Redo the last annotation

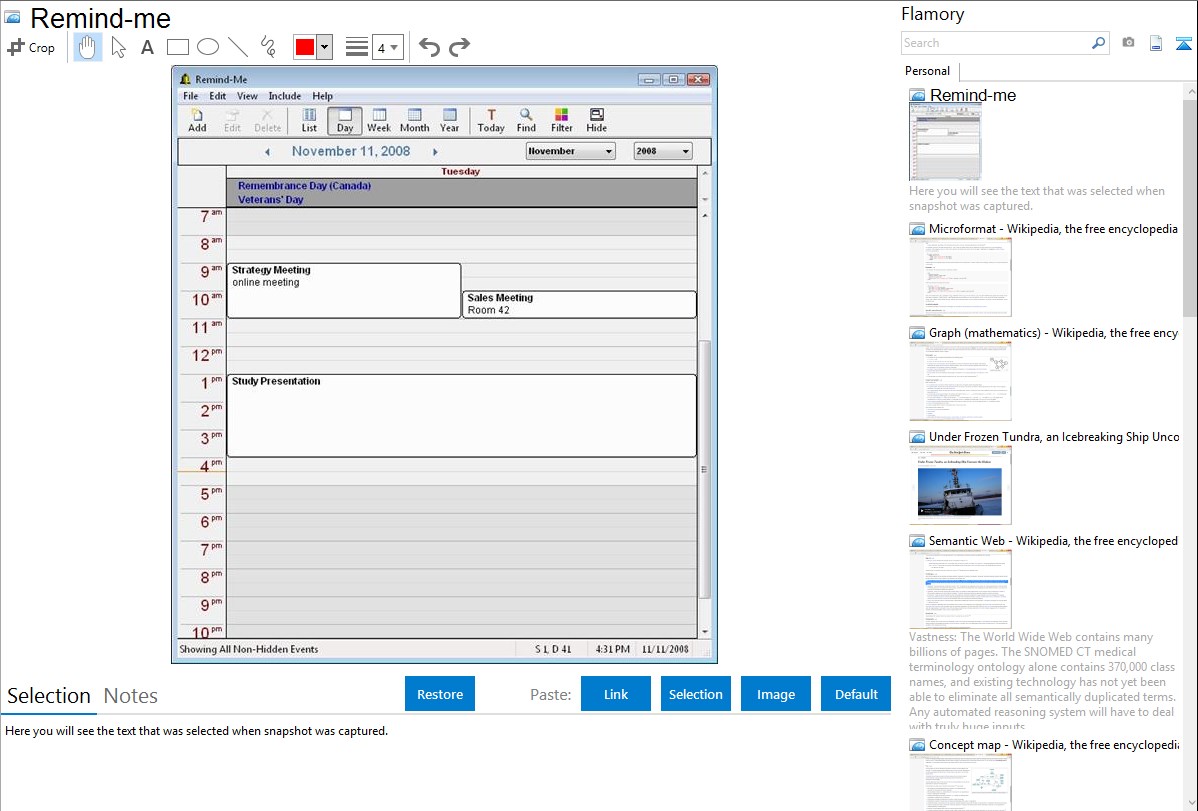coord(459,47)
